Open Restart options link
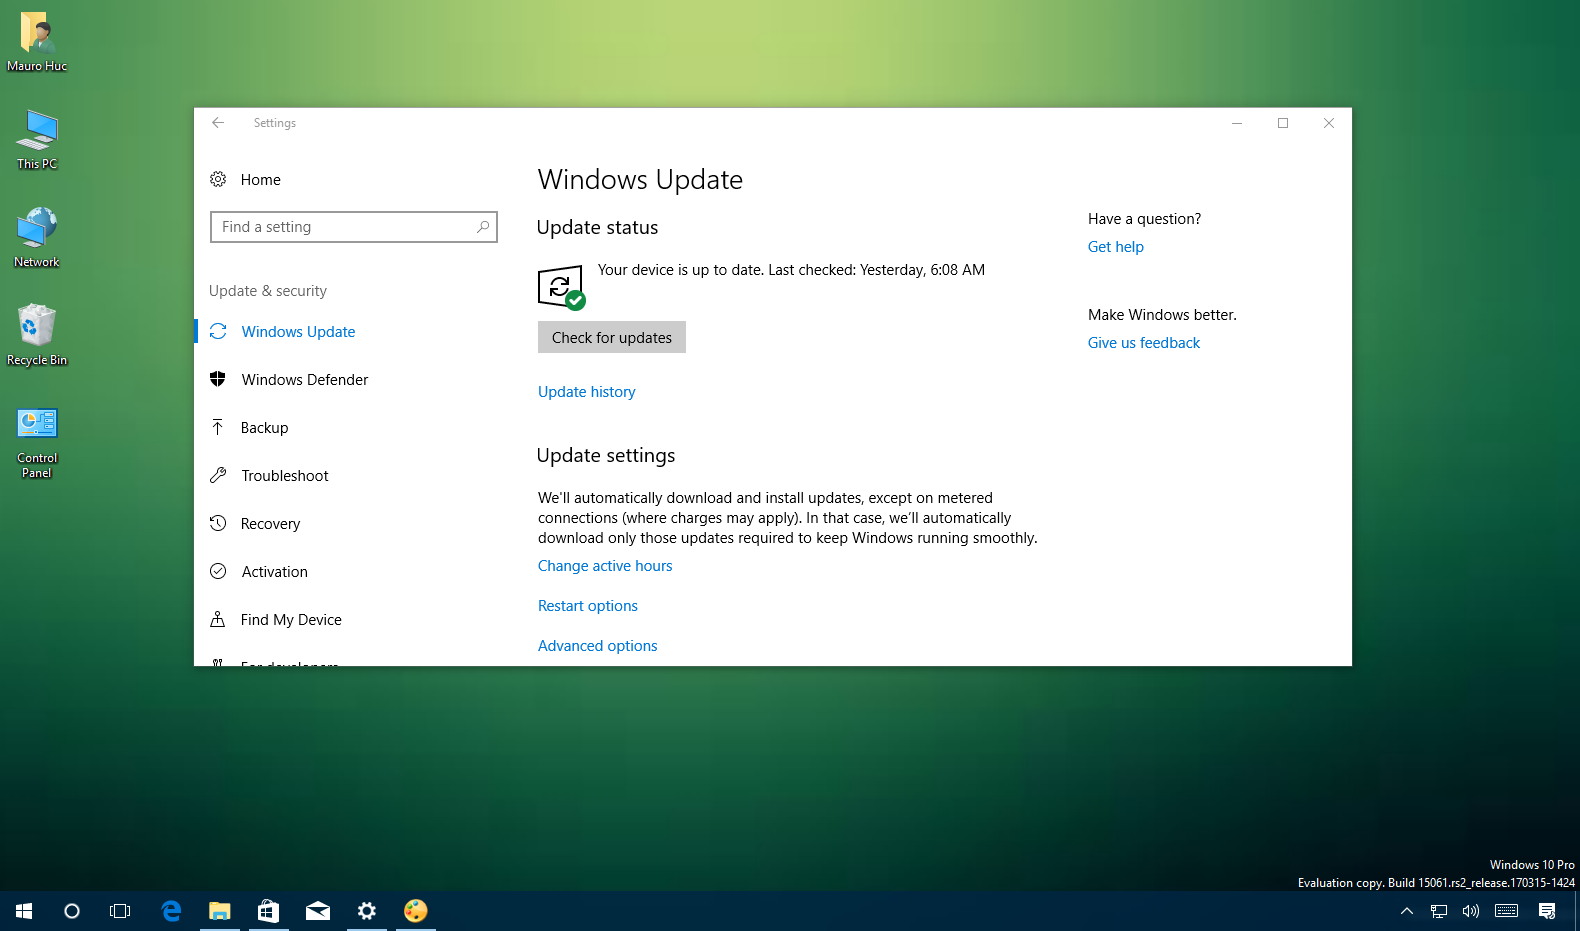Viewport: 1580px width, 931px height. (588, 606)
